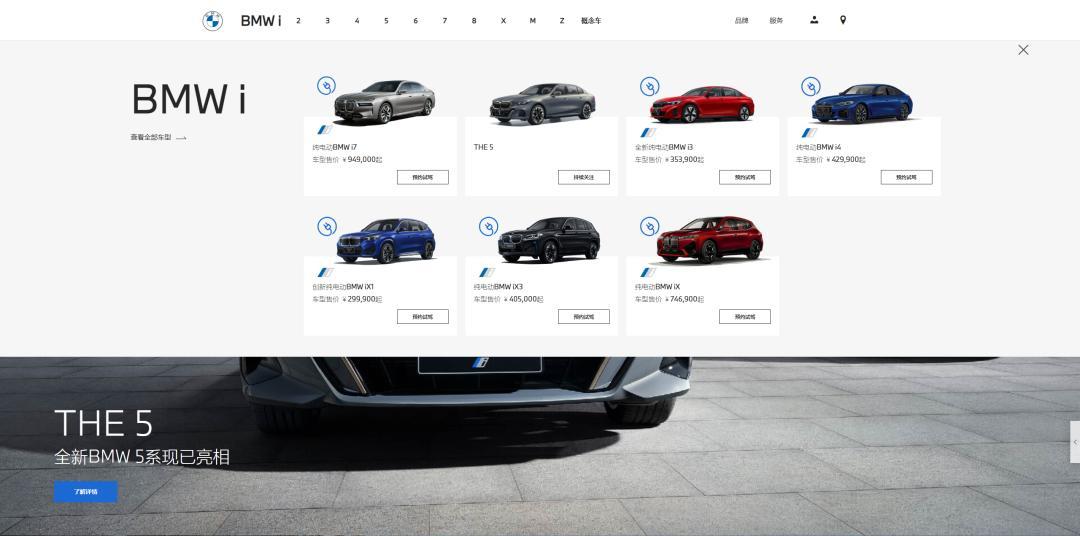Click the 创新纯电动BMW iX1 model name

tap(343, 287)
